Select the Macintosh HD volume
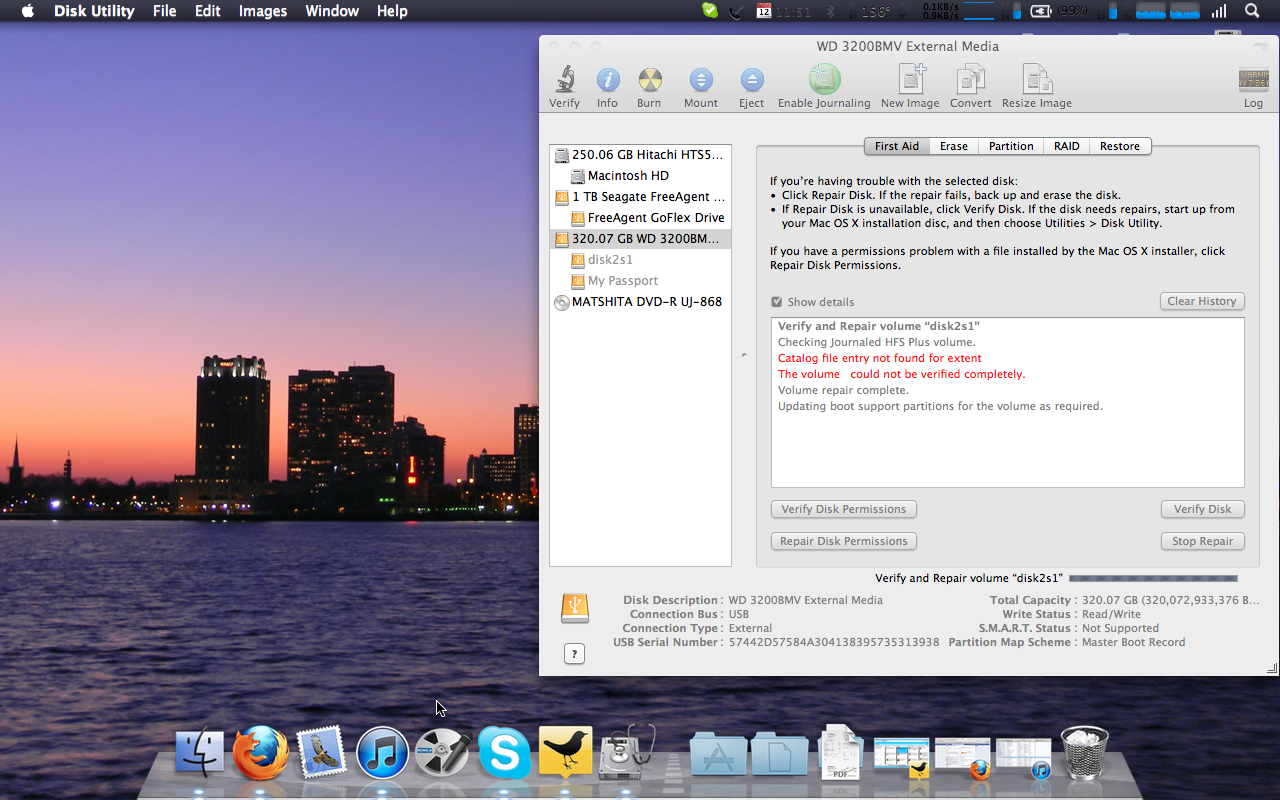Screen dimensions: 1280x800 [640, 176]
